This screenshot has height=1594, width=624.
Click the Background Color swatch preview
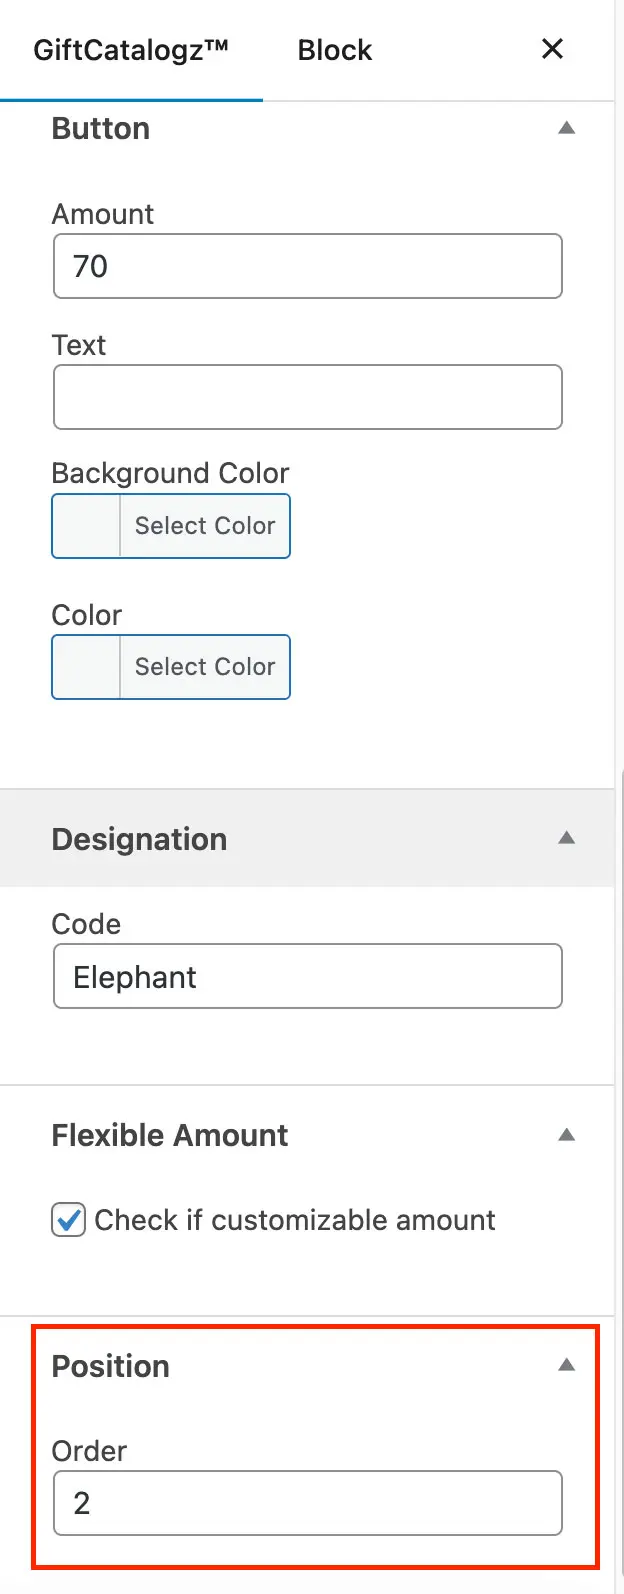pos(86,526)
